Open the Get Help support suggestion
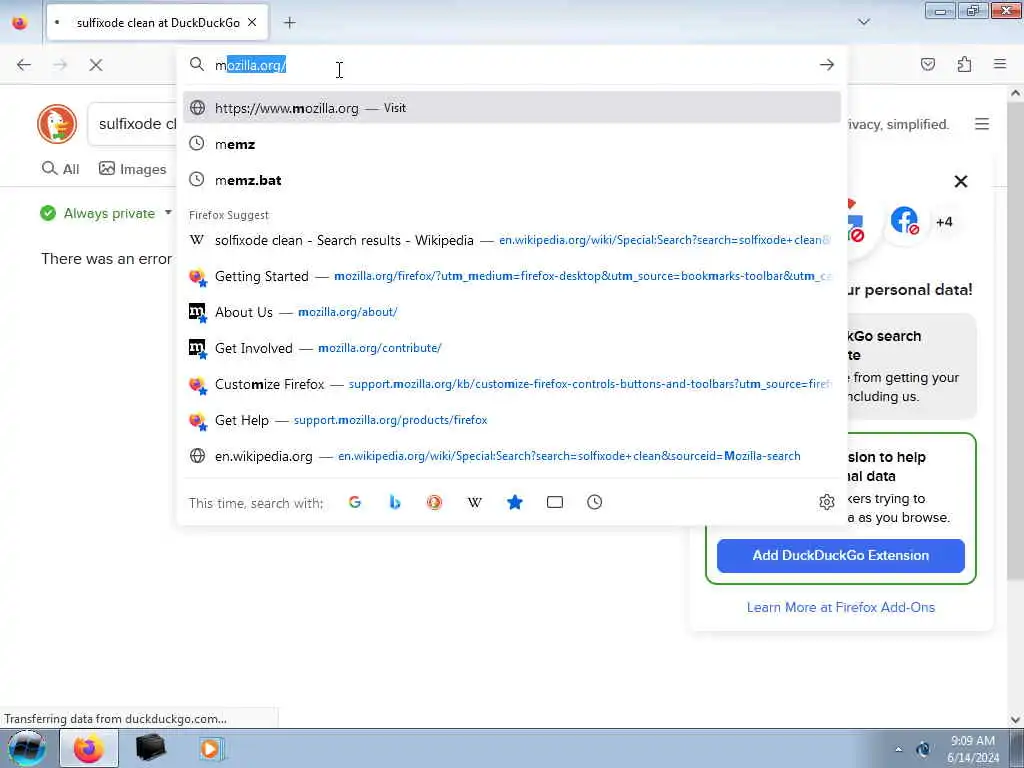The height and width of the screenshot is (768, 1024). 512,420
